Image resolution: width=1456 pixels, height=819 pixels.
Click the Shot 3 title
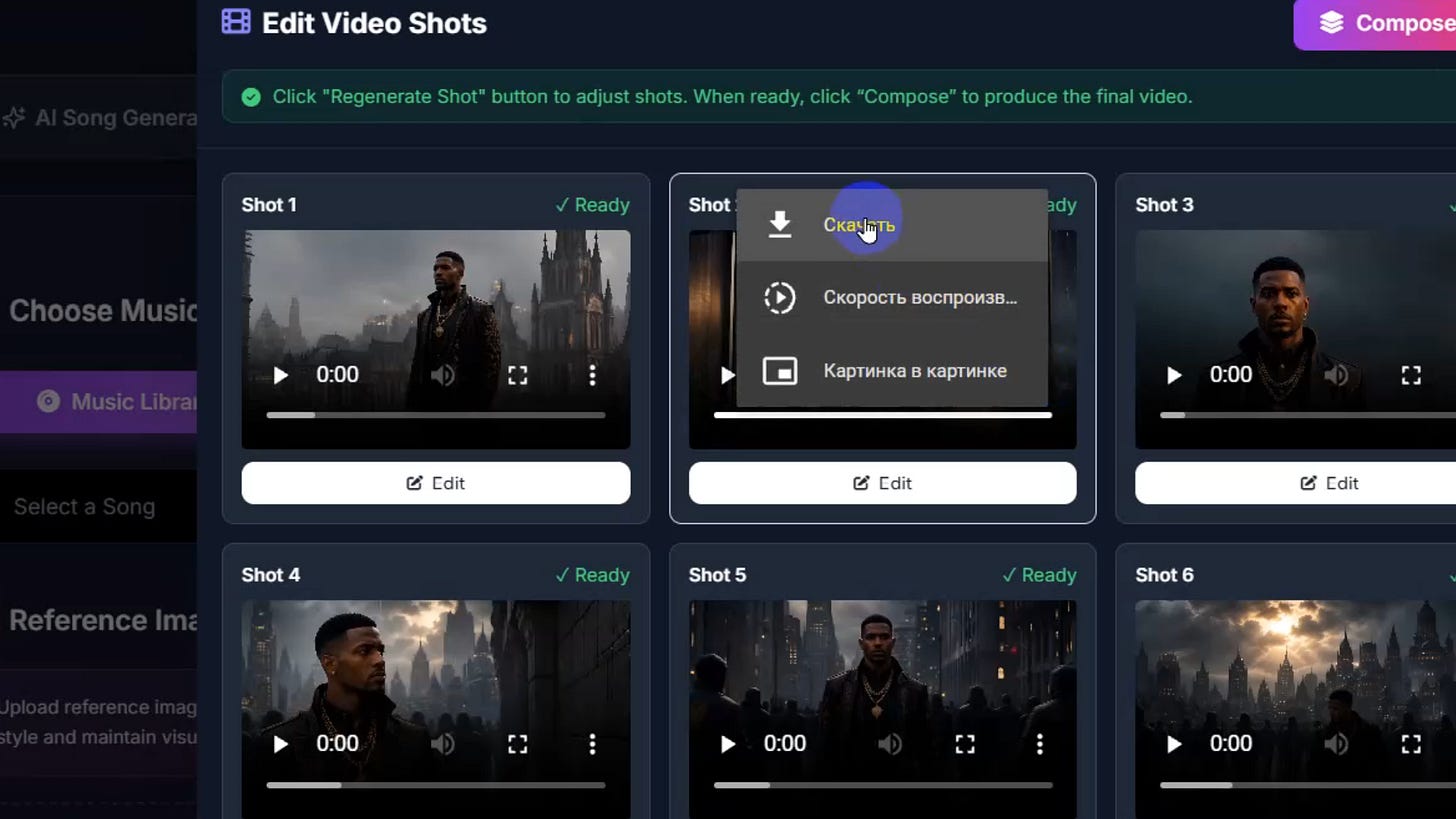click(1164, 205)
